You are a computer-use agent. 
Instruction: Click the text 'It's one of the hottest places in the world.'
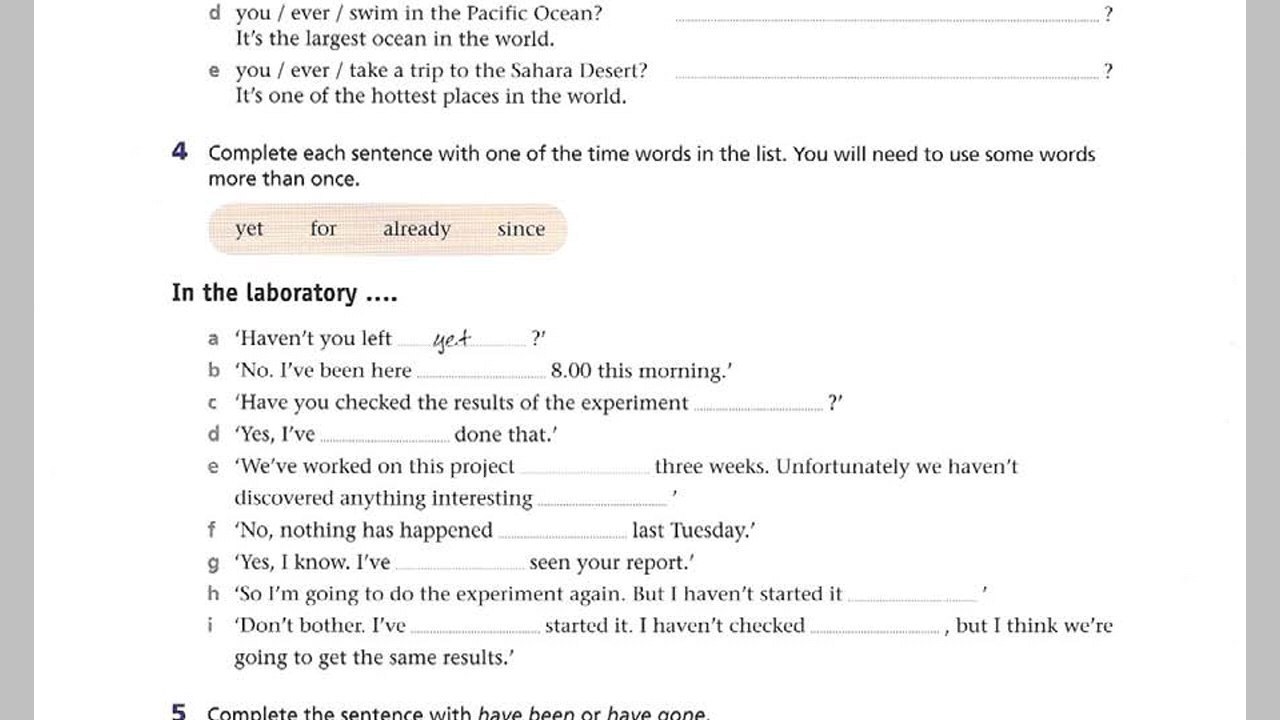(x=431, y=97)
